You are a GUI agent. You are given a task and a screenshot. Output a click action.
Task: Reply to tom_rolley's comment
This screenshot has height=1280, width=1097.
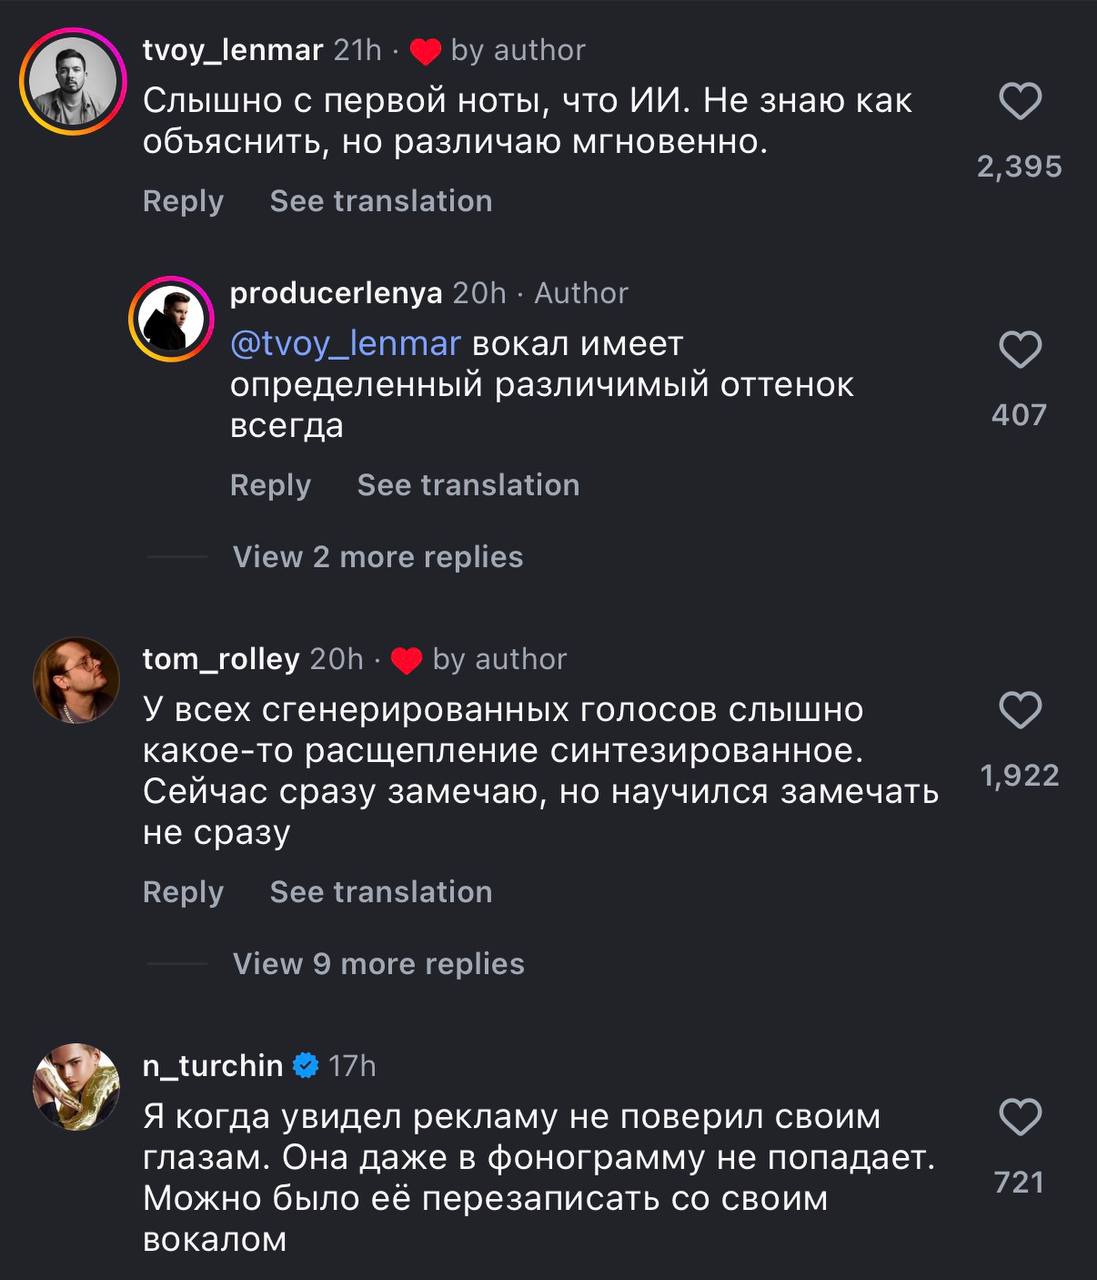tap(183, 892)
